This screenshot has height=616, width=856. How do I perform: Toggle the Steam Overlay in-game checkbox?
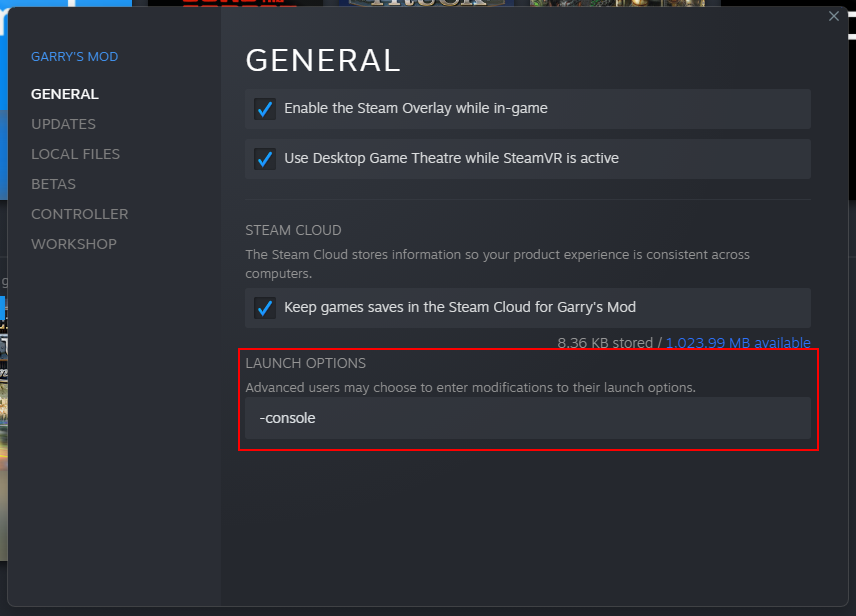(x=265, y=109)
